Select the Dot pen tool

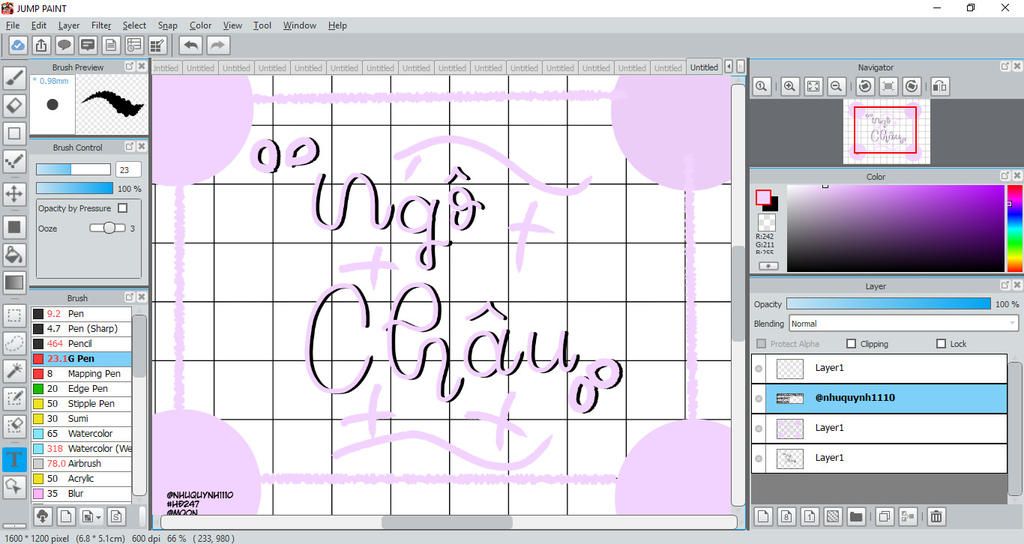point(14,161)
